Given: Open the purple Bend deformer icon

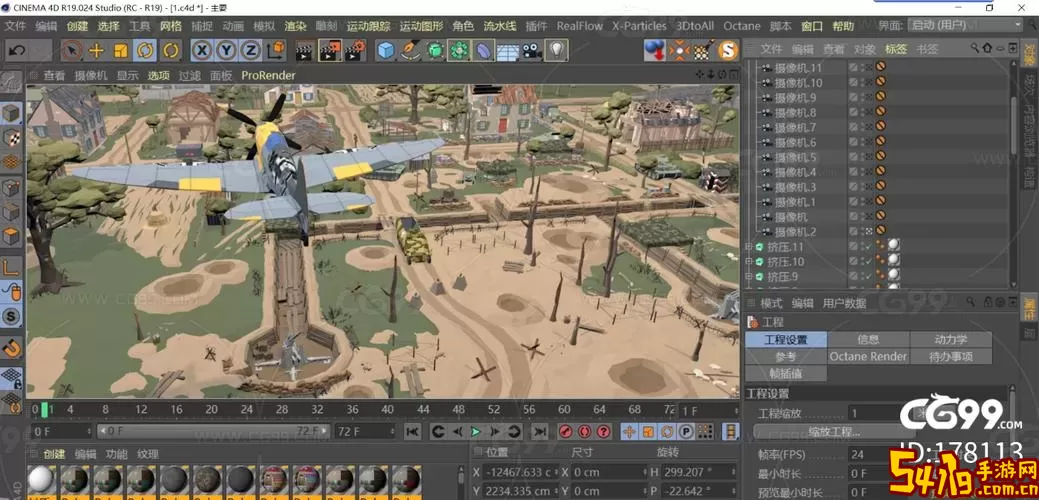Looking at the screenshot, I should [484, 50].
